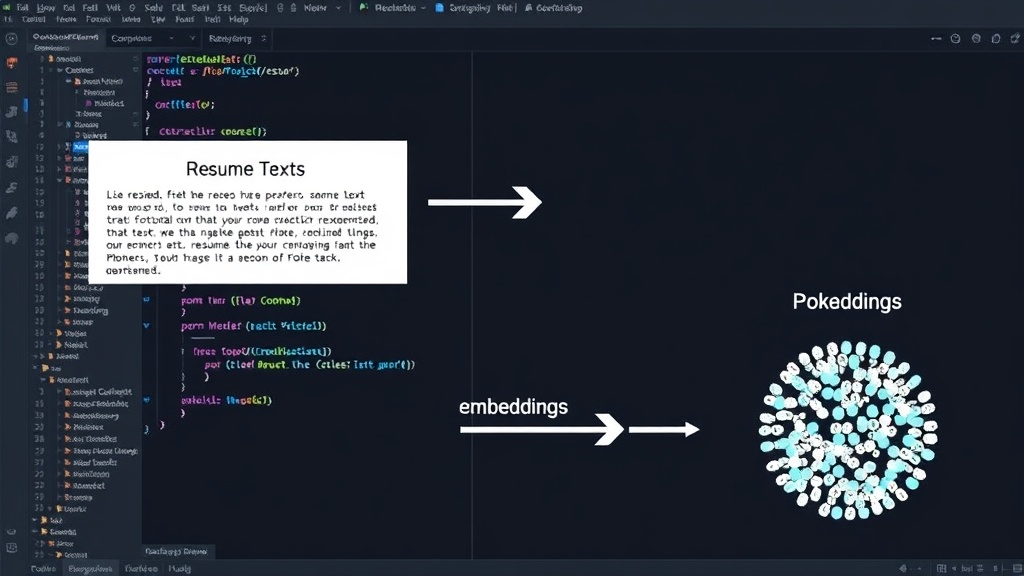Click the ghost icon in the top toolbar
The width and height of the screenshot is (1024, 576).
pos(528,8)
